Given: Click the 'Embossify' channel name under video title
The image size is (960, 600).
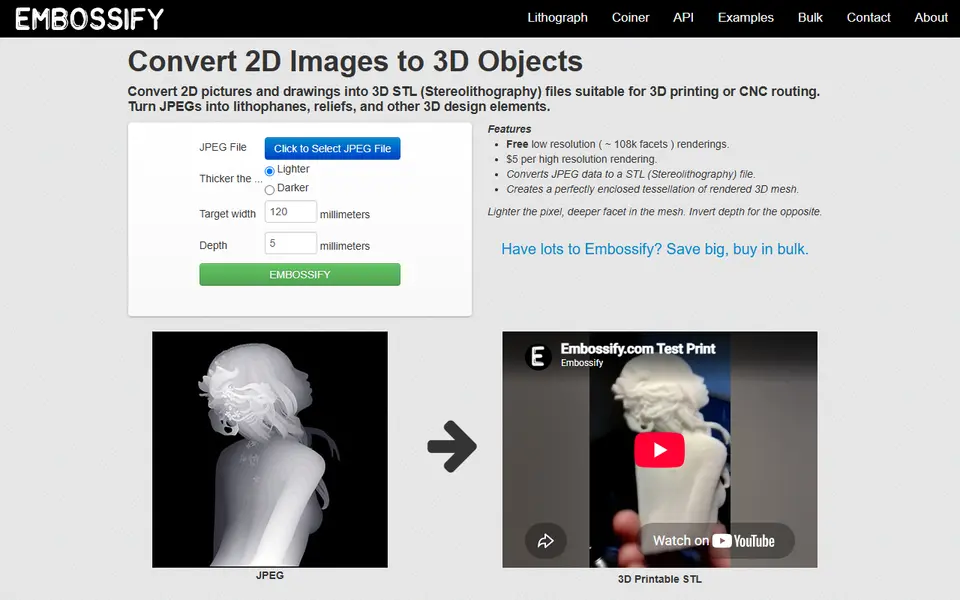Looking at the screenshot, I should click(x=582, y=363).
